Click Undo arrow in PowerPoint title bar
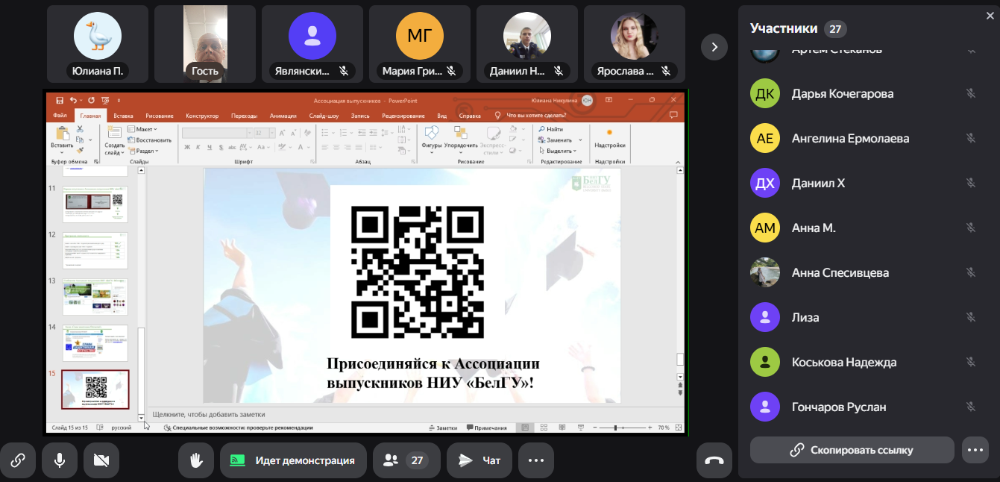Viewport: 1000px width, 482px height. (73, 100)
